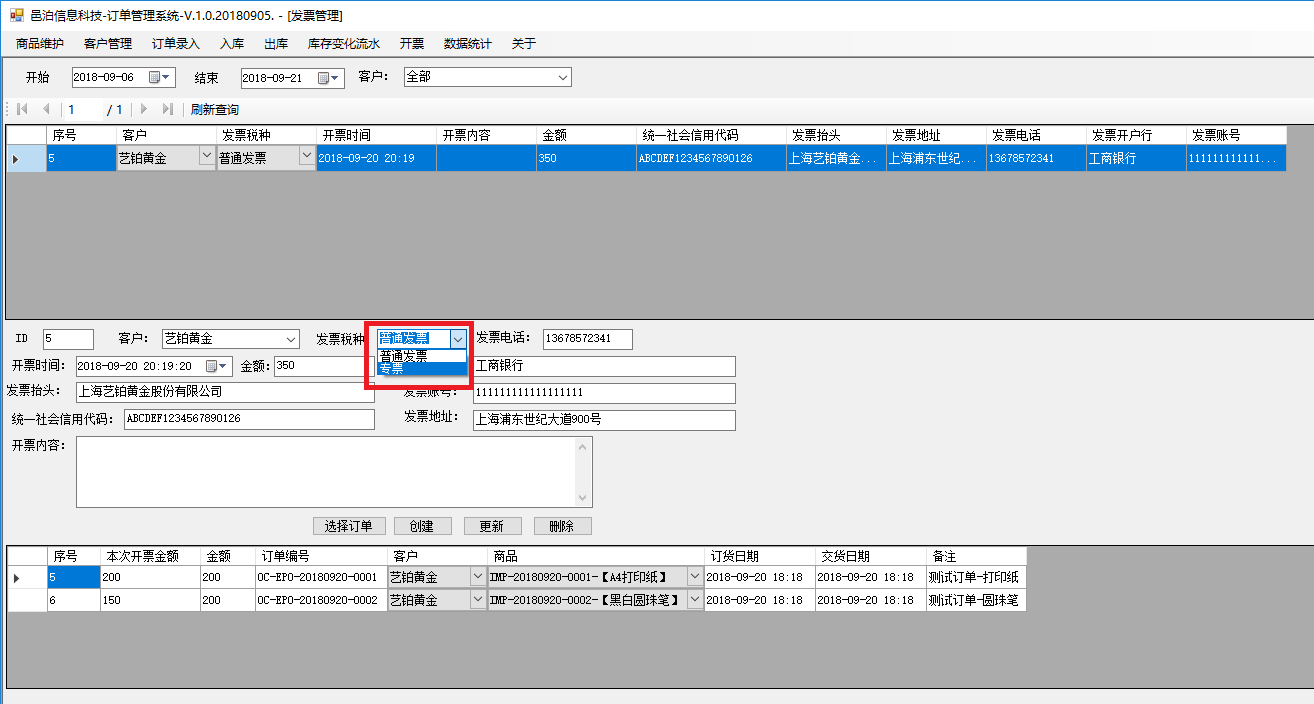This screenshot has height=704, width=1314.
Task: Click the 工商银行 bank input field
Action: [604, 366]
